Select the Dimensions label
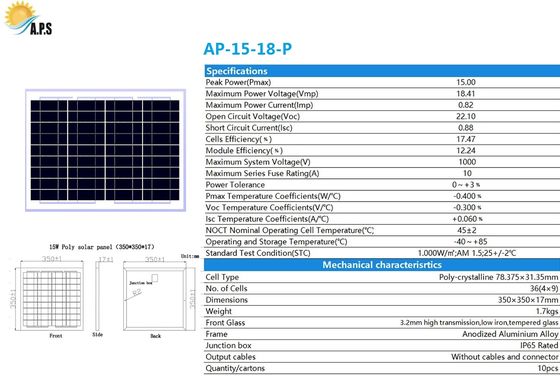This screenshot has height=376, width=560. [x=226, y=300]
